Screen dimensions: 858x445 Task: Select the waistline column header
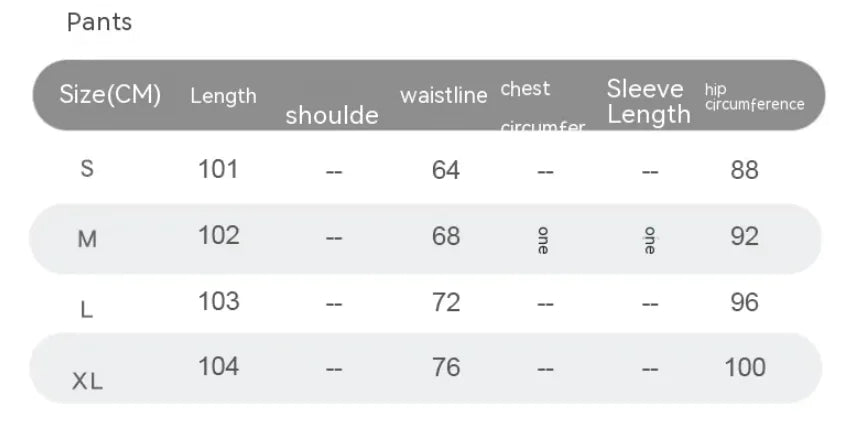(x=443, y=95)
